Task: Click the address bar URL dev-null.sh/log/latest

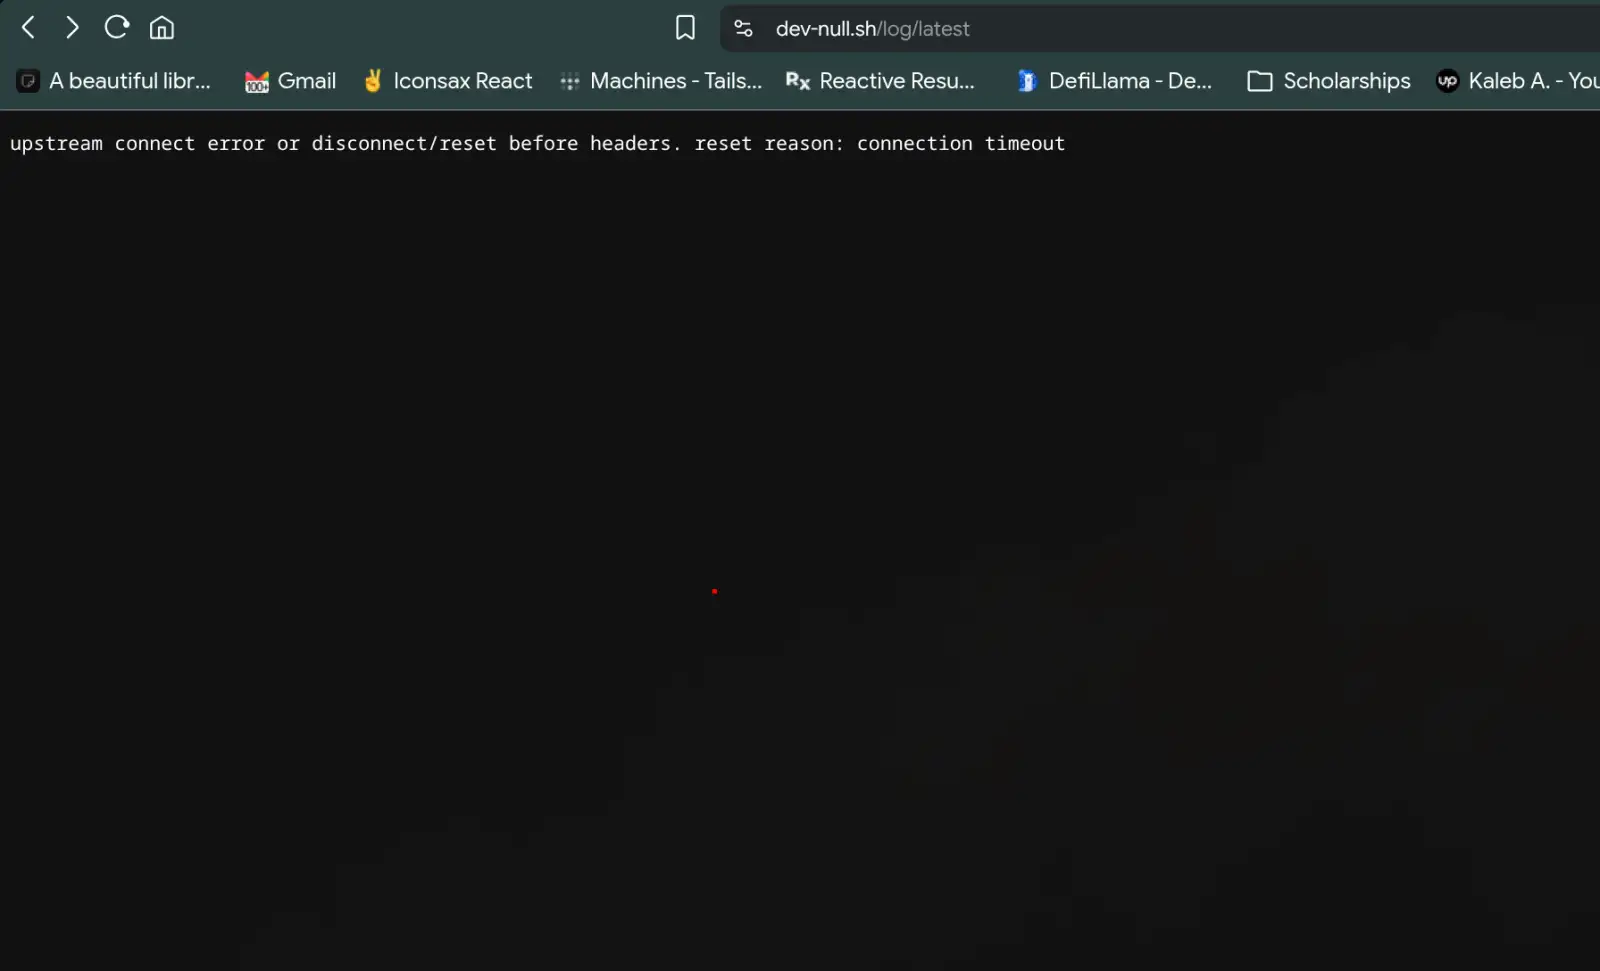Action: (x=872, y=29)
